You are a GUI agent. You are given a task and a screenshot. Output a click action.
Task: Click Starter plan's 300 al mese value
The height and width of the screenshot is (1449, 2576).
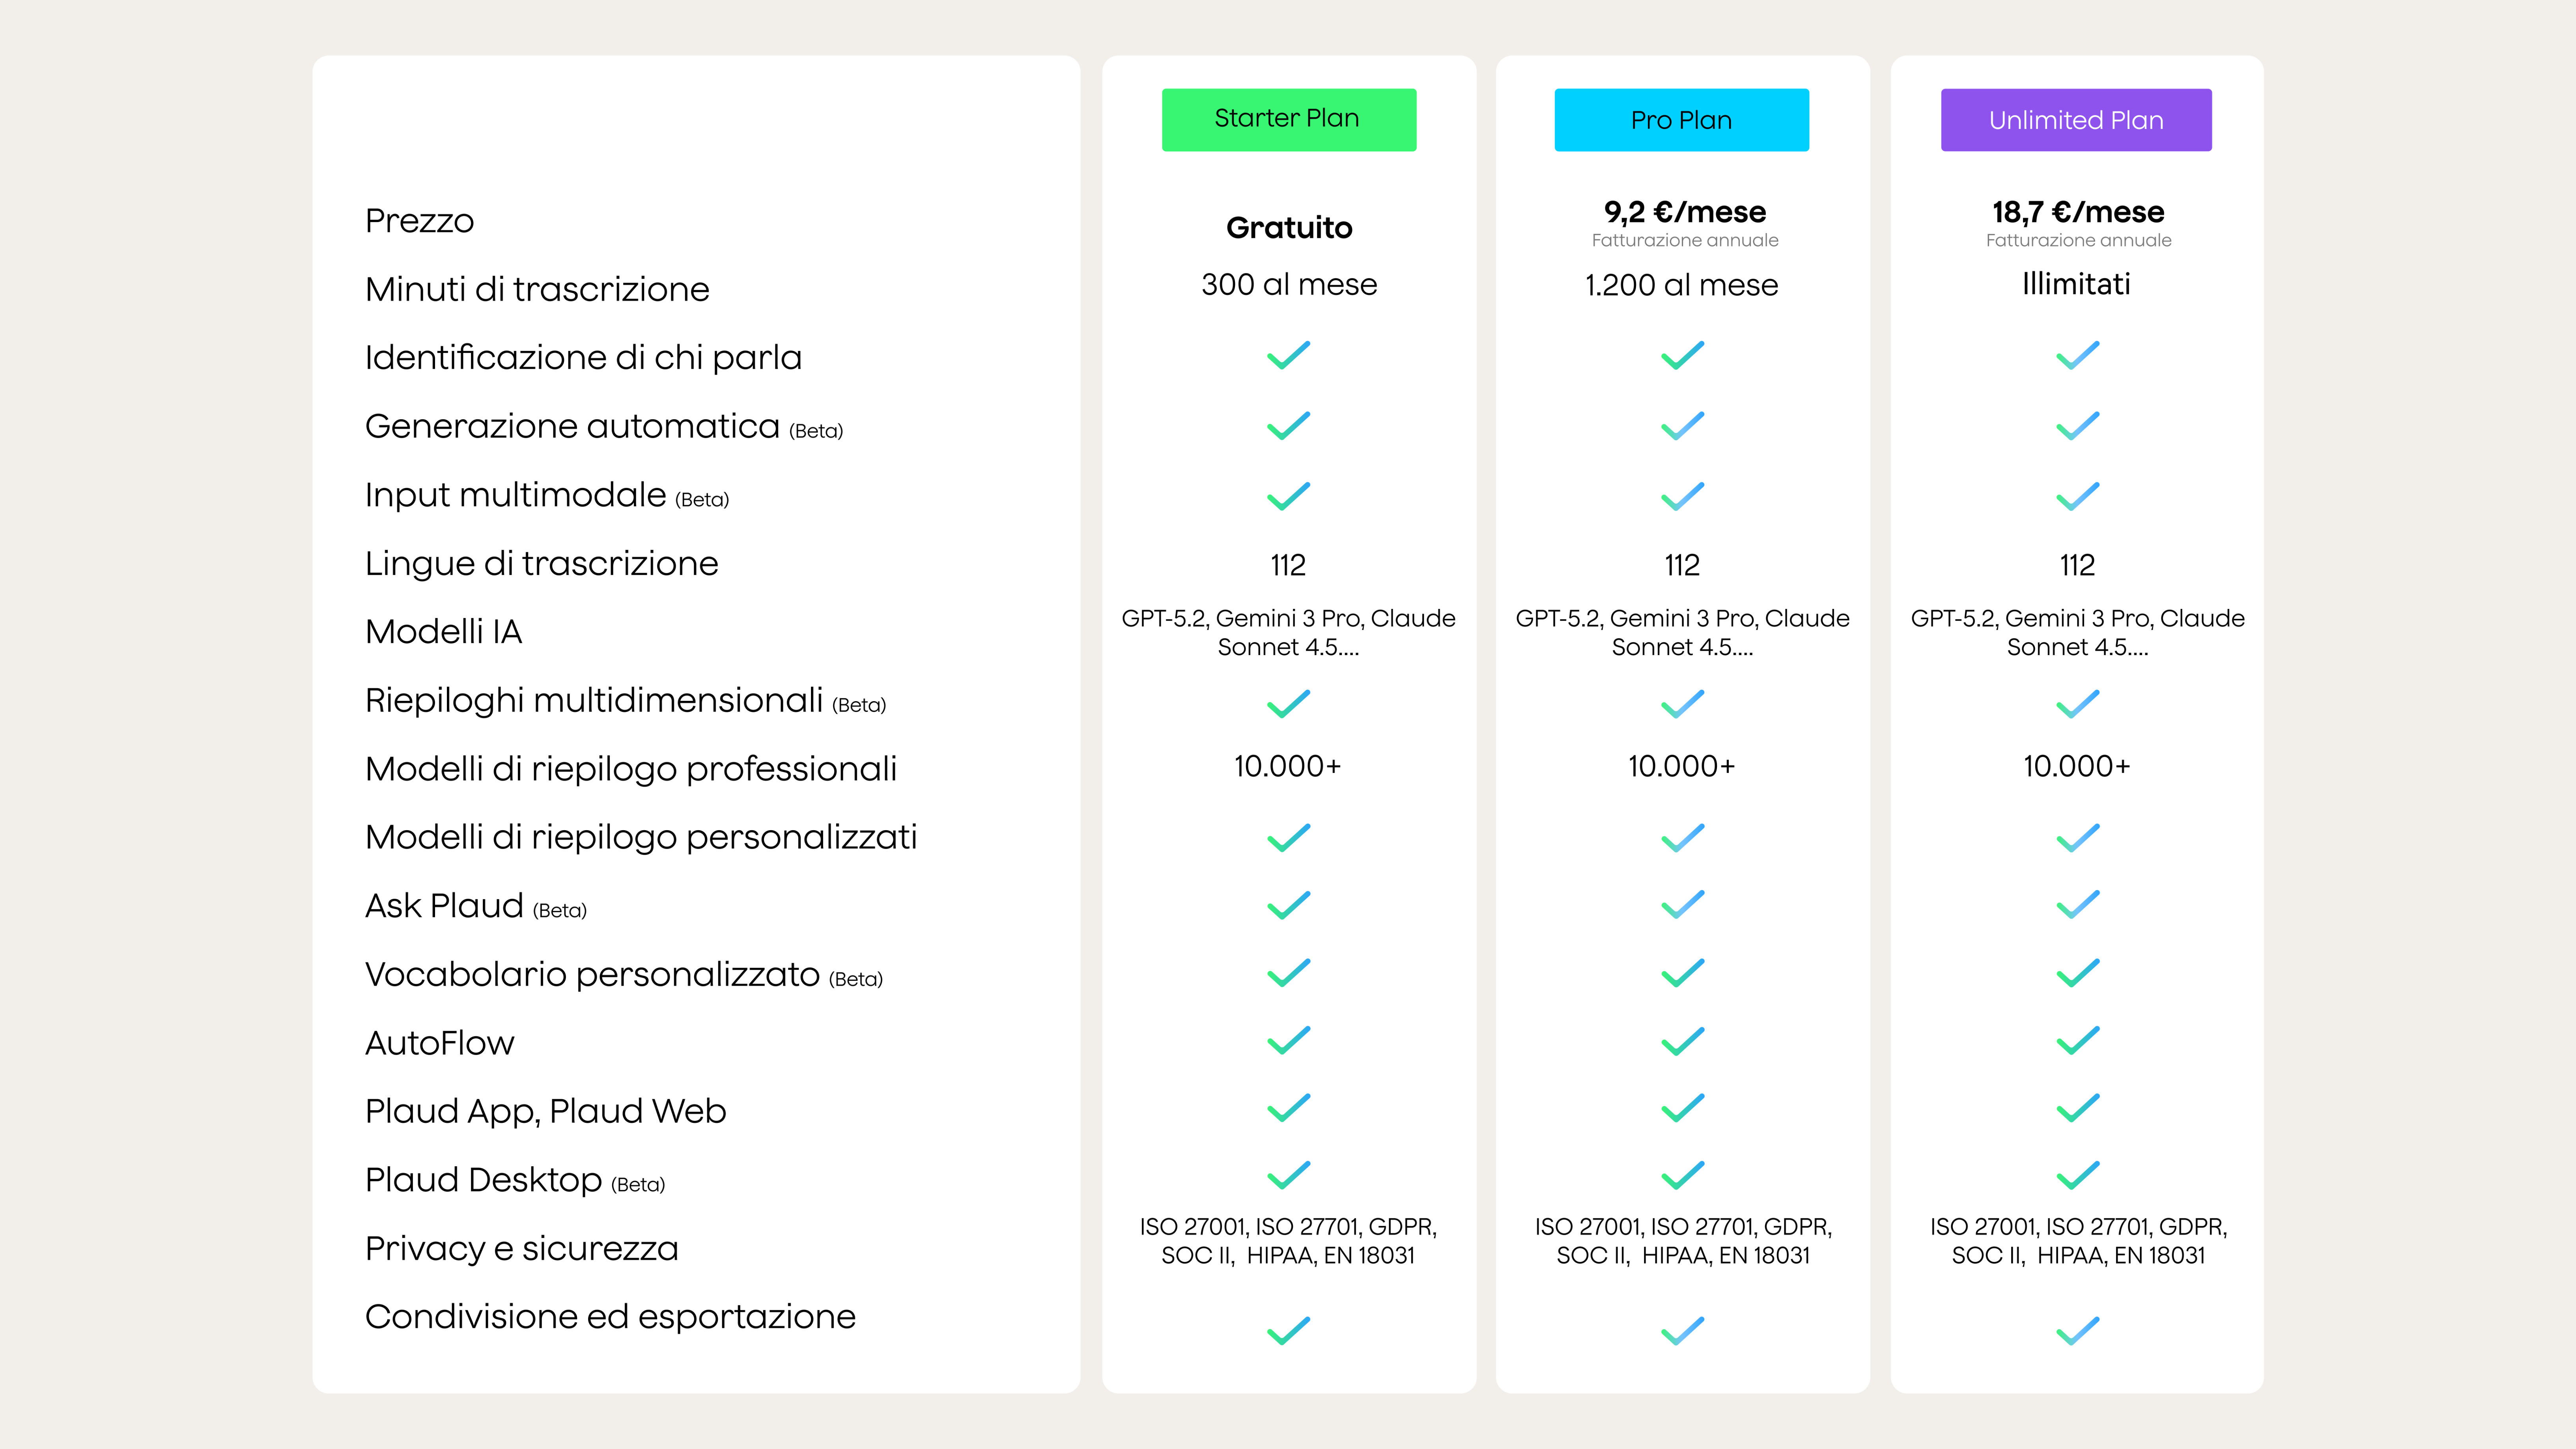(x=1289, y=285)
